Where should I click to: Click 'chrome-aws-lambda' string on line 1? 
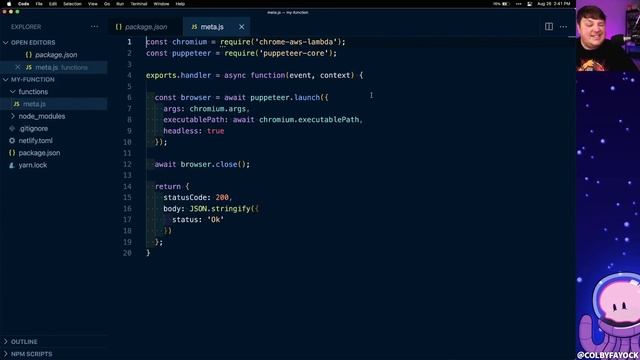[x=296, y=42]
